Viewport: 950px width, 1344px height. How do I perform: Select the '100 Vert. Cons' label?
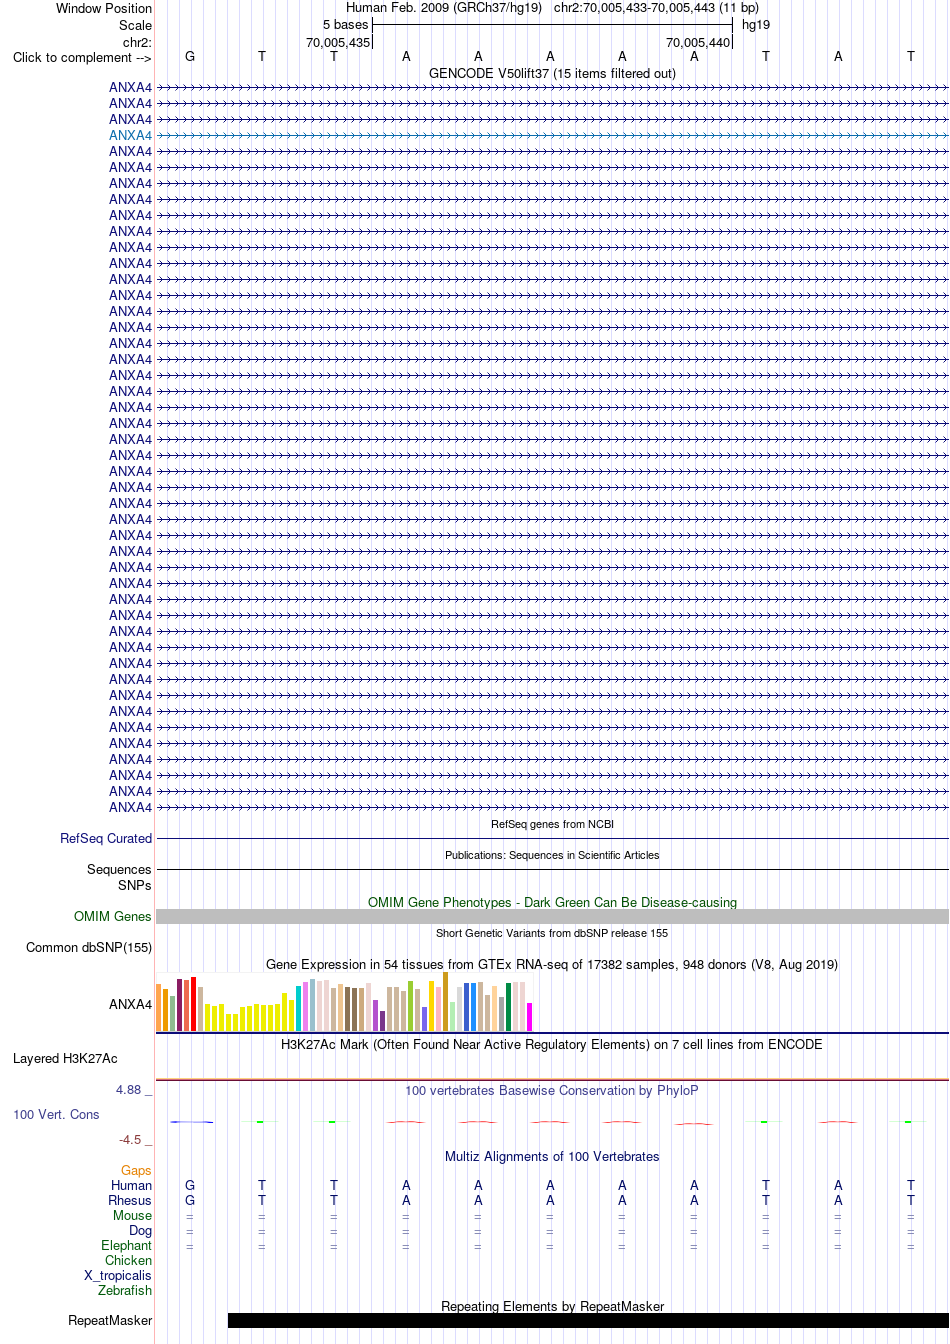pyautogui.click(x=56, y=1114)
